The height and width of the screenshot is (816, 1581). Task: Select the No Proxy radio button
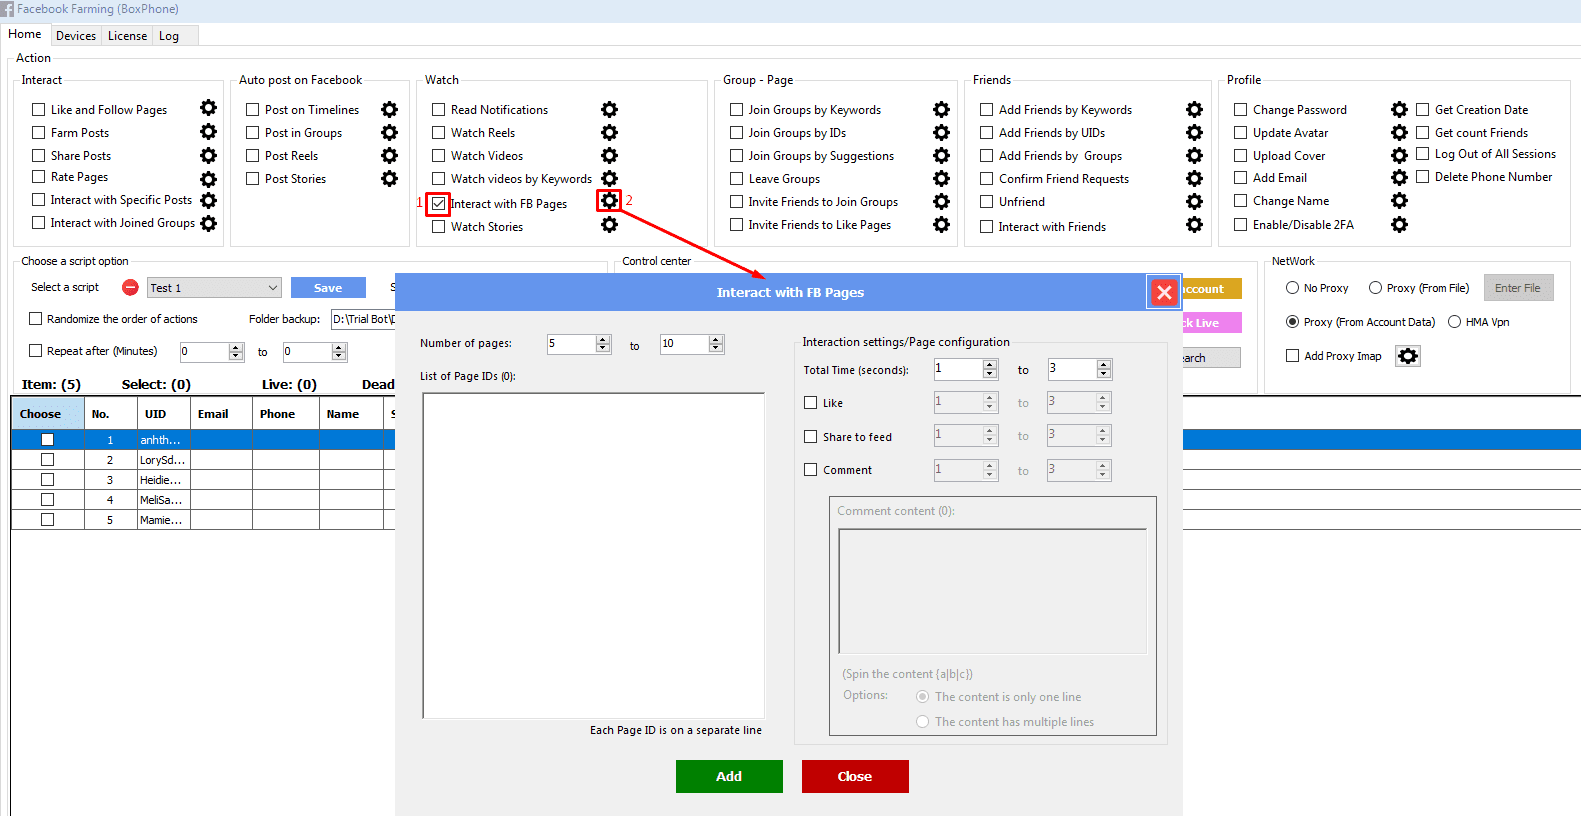[x=1292, y=288]
